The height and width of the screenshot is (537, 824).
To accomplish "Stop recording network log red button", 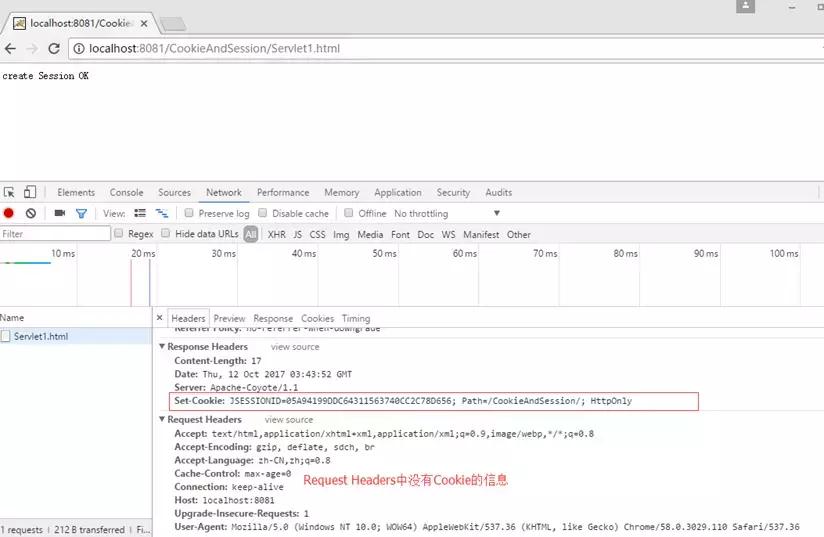I will pyautogui.click(x=8, y=213).
